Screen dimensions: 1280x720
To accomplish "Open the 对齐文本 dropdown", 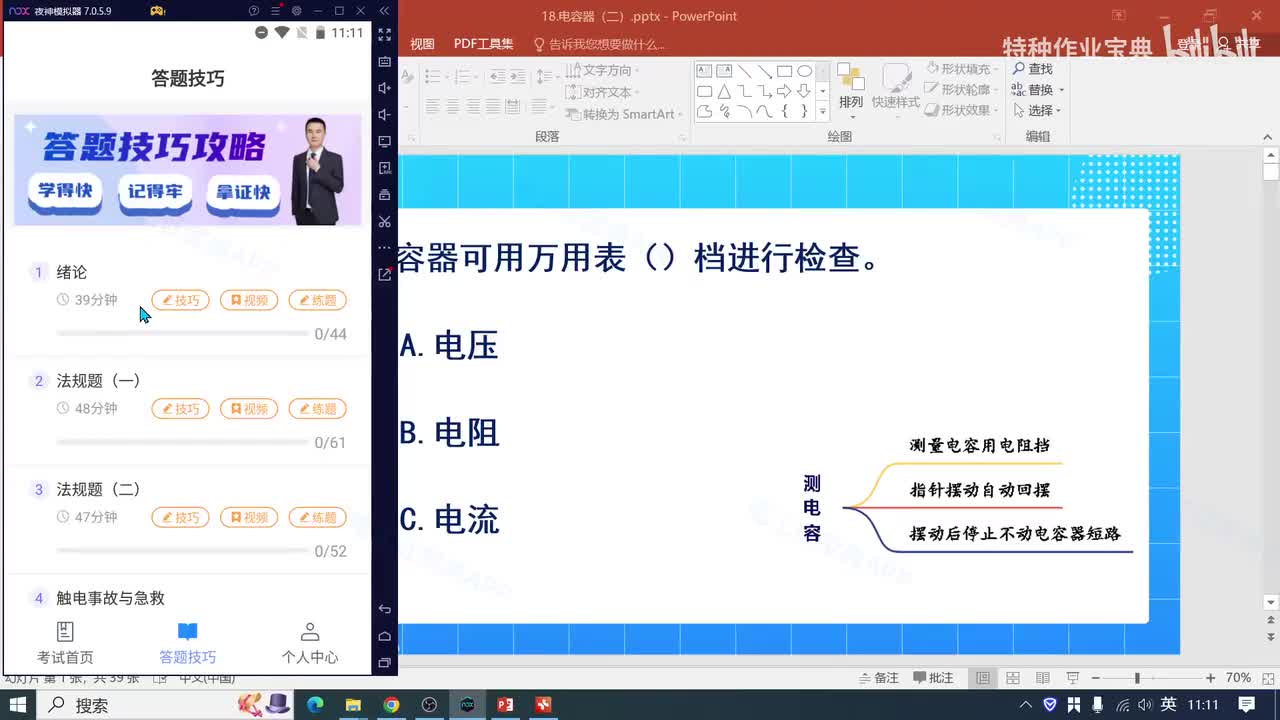I will (x=603, y=92).
